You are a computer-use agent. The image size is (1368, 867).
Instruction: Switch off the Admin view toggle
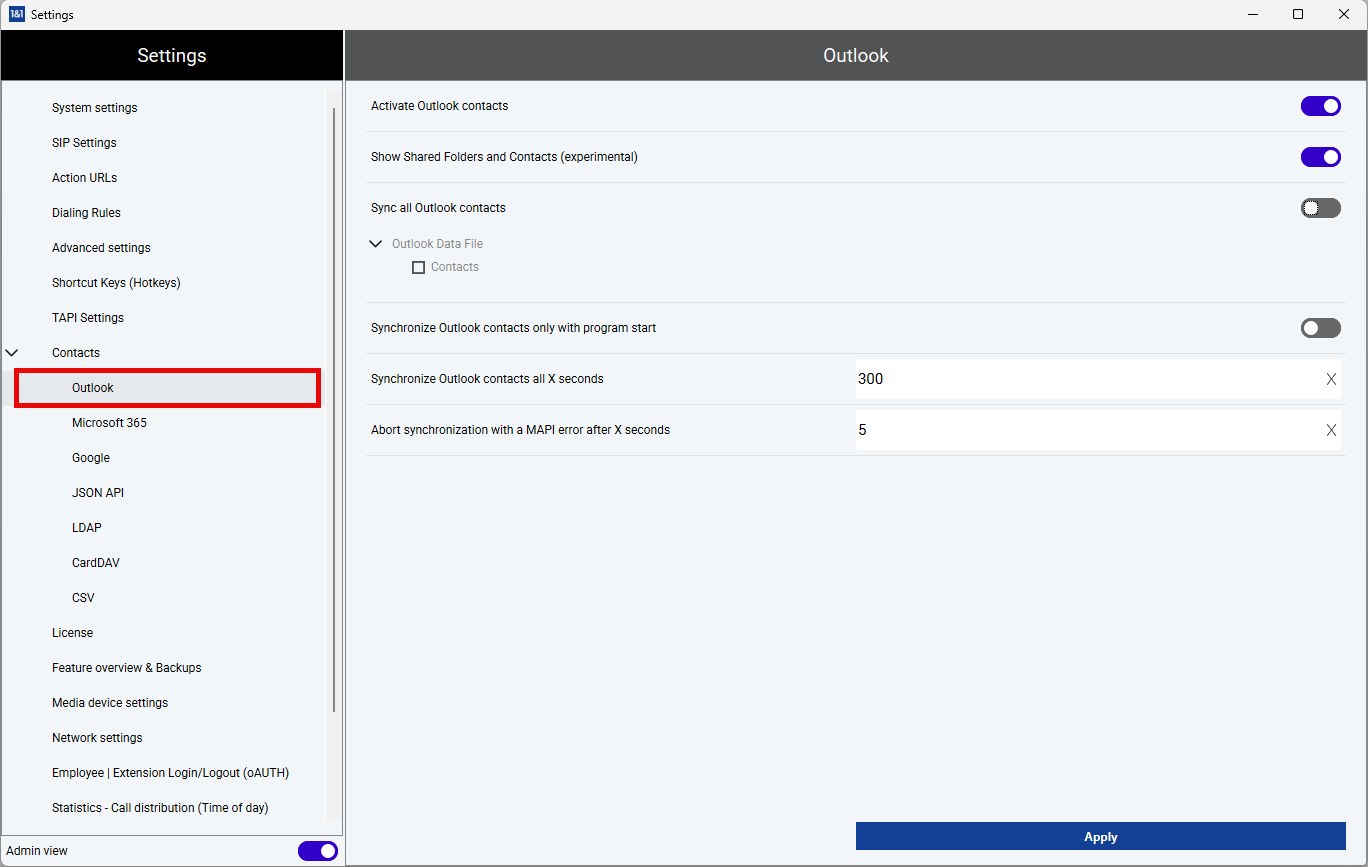pyautogui.click(x=317, y=851)
